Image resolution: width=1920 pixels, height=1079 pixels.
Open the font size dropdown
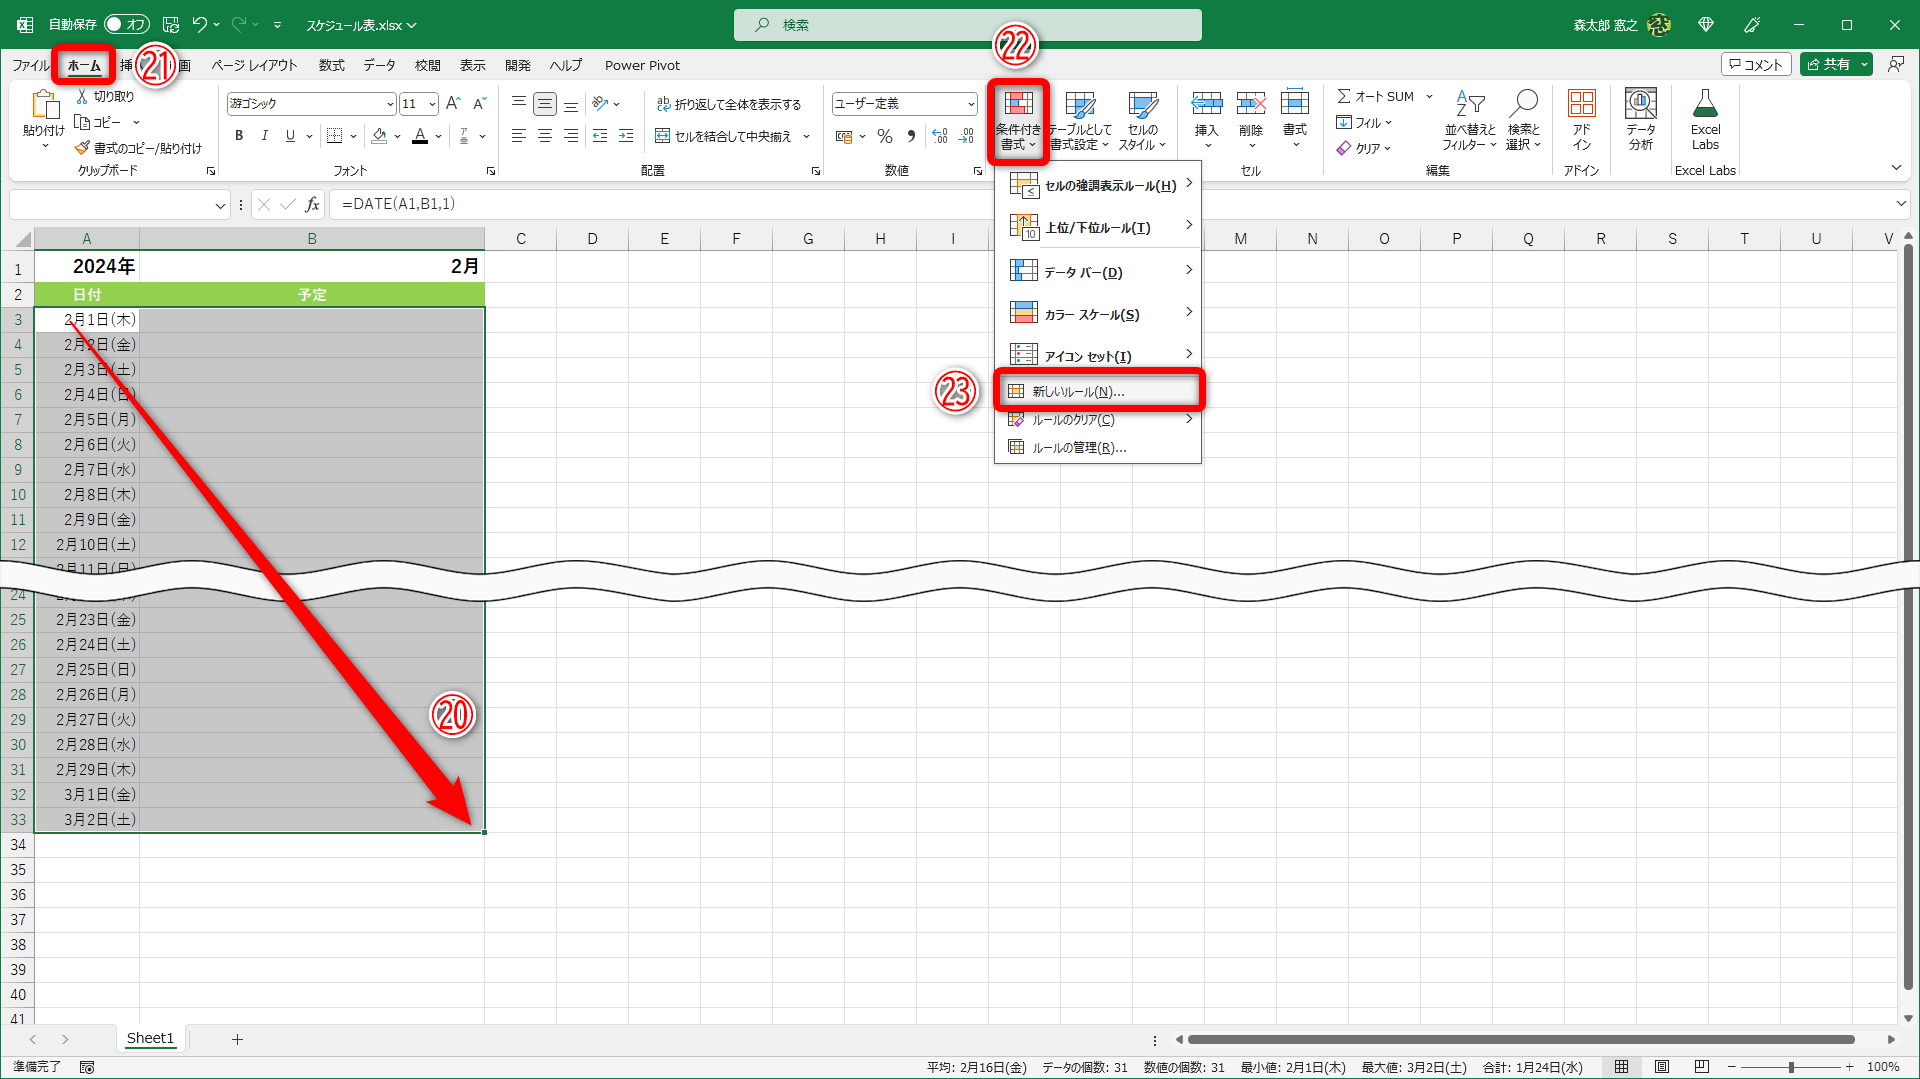pyautogui.click(x=432, y=104)
